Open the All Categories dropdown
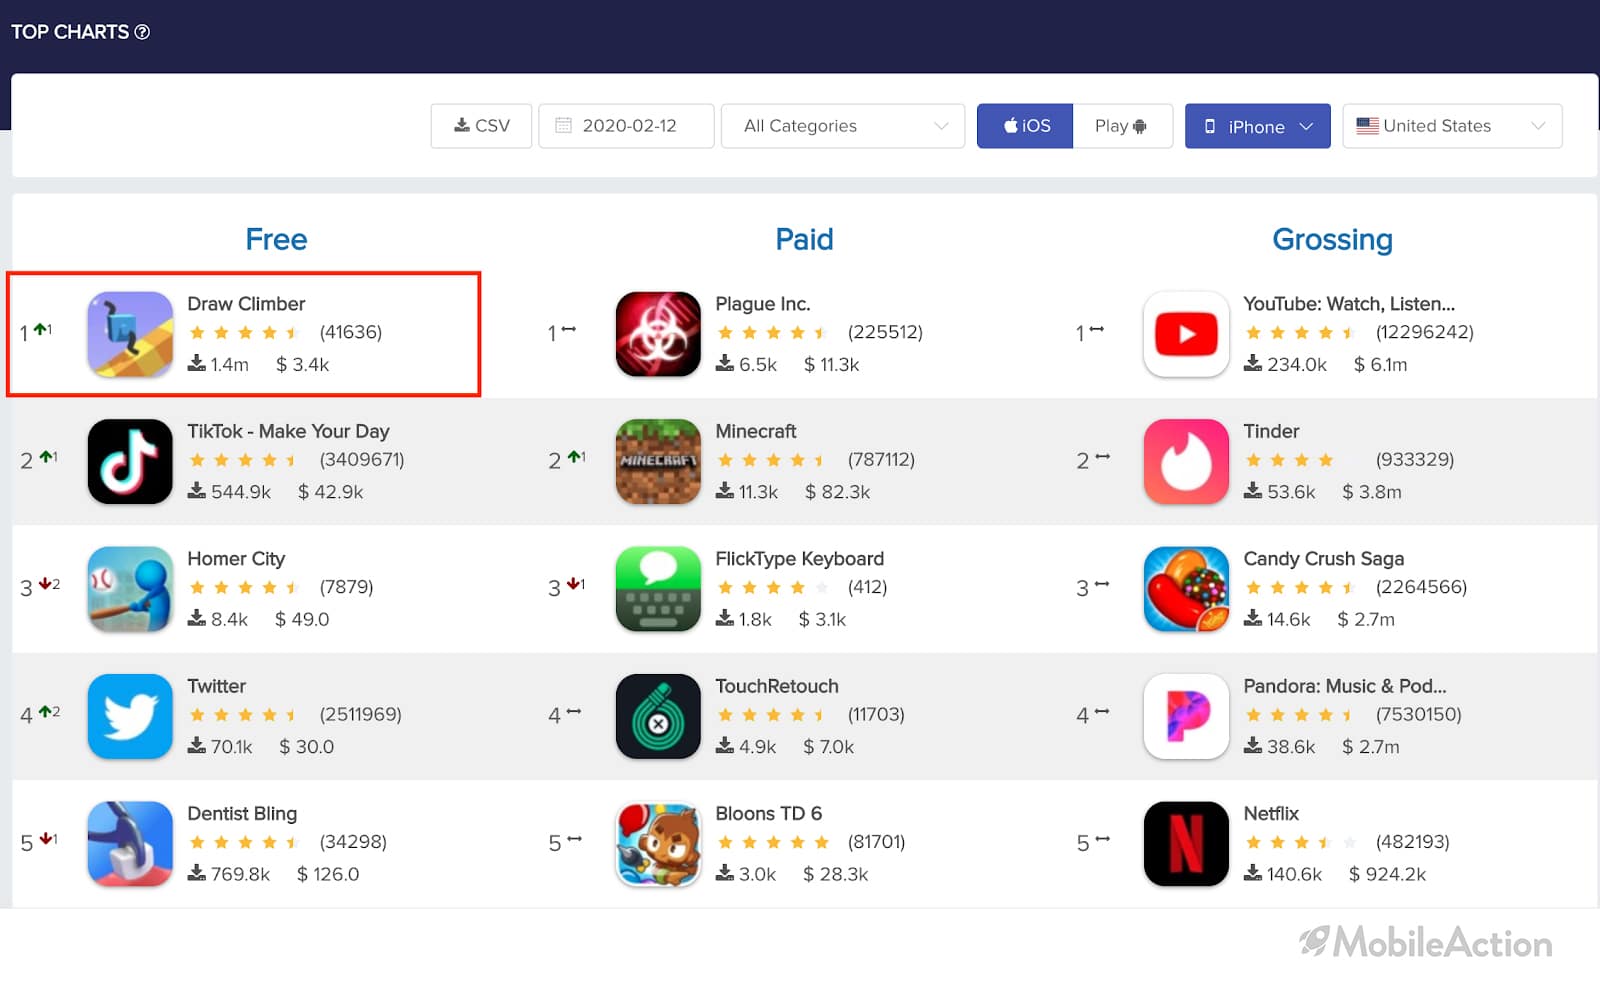Image resolution: width=1600 pixels, height=981 pixels. pyautogui.click(x=843, y=126)
